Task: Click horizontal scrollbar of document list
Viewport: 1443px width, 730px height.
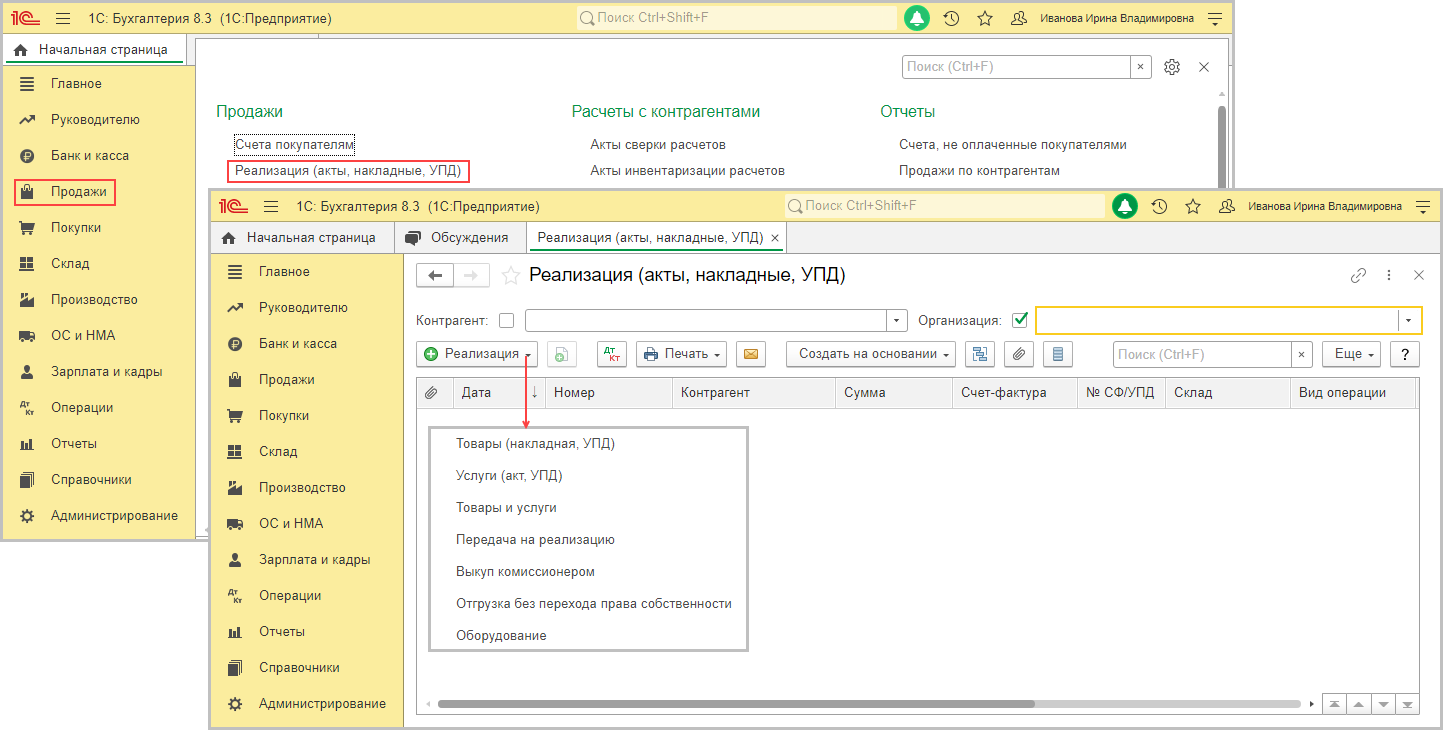Action: point(735,704)
